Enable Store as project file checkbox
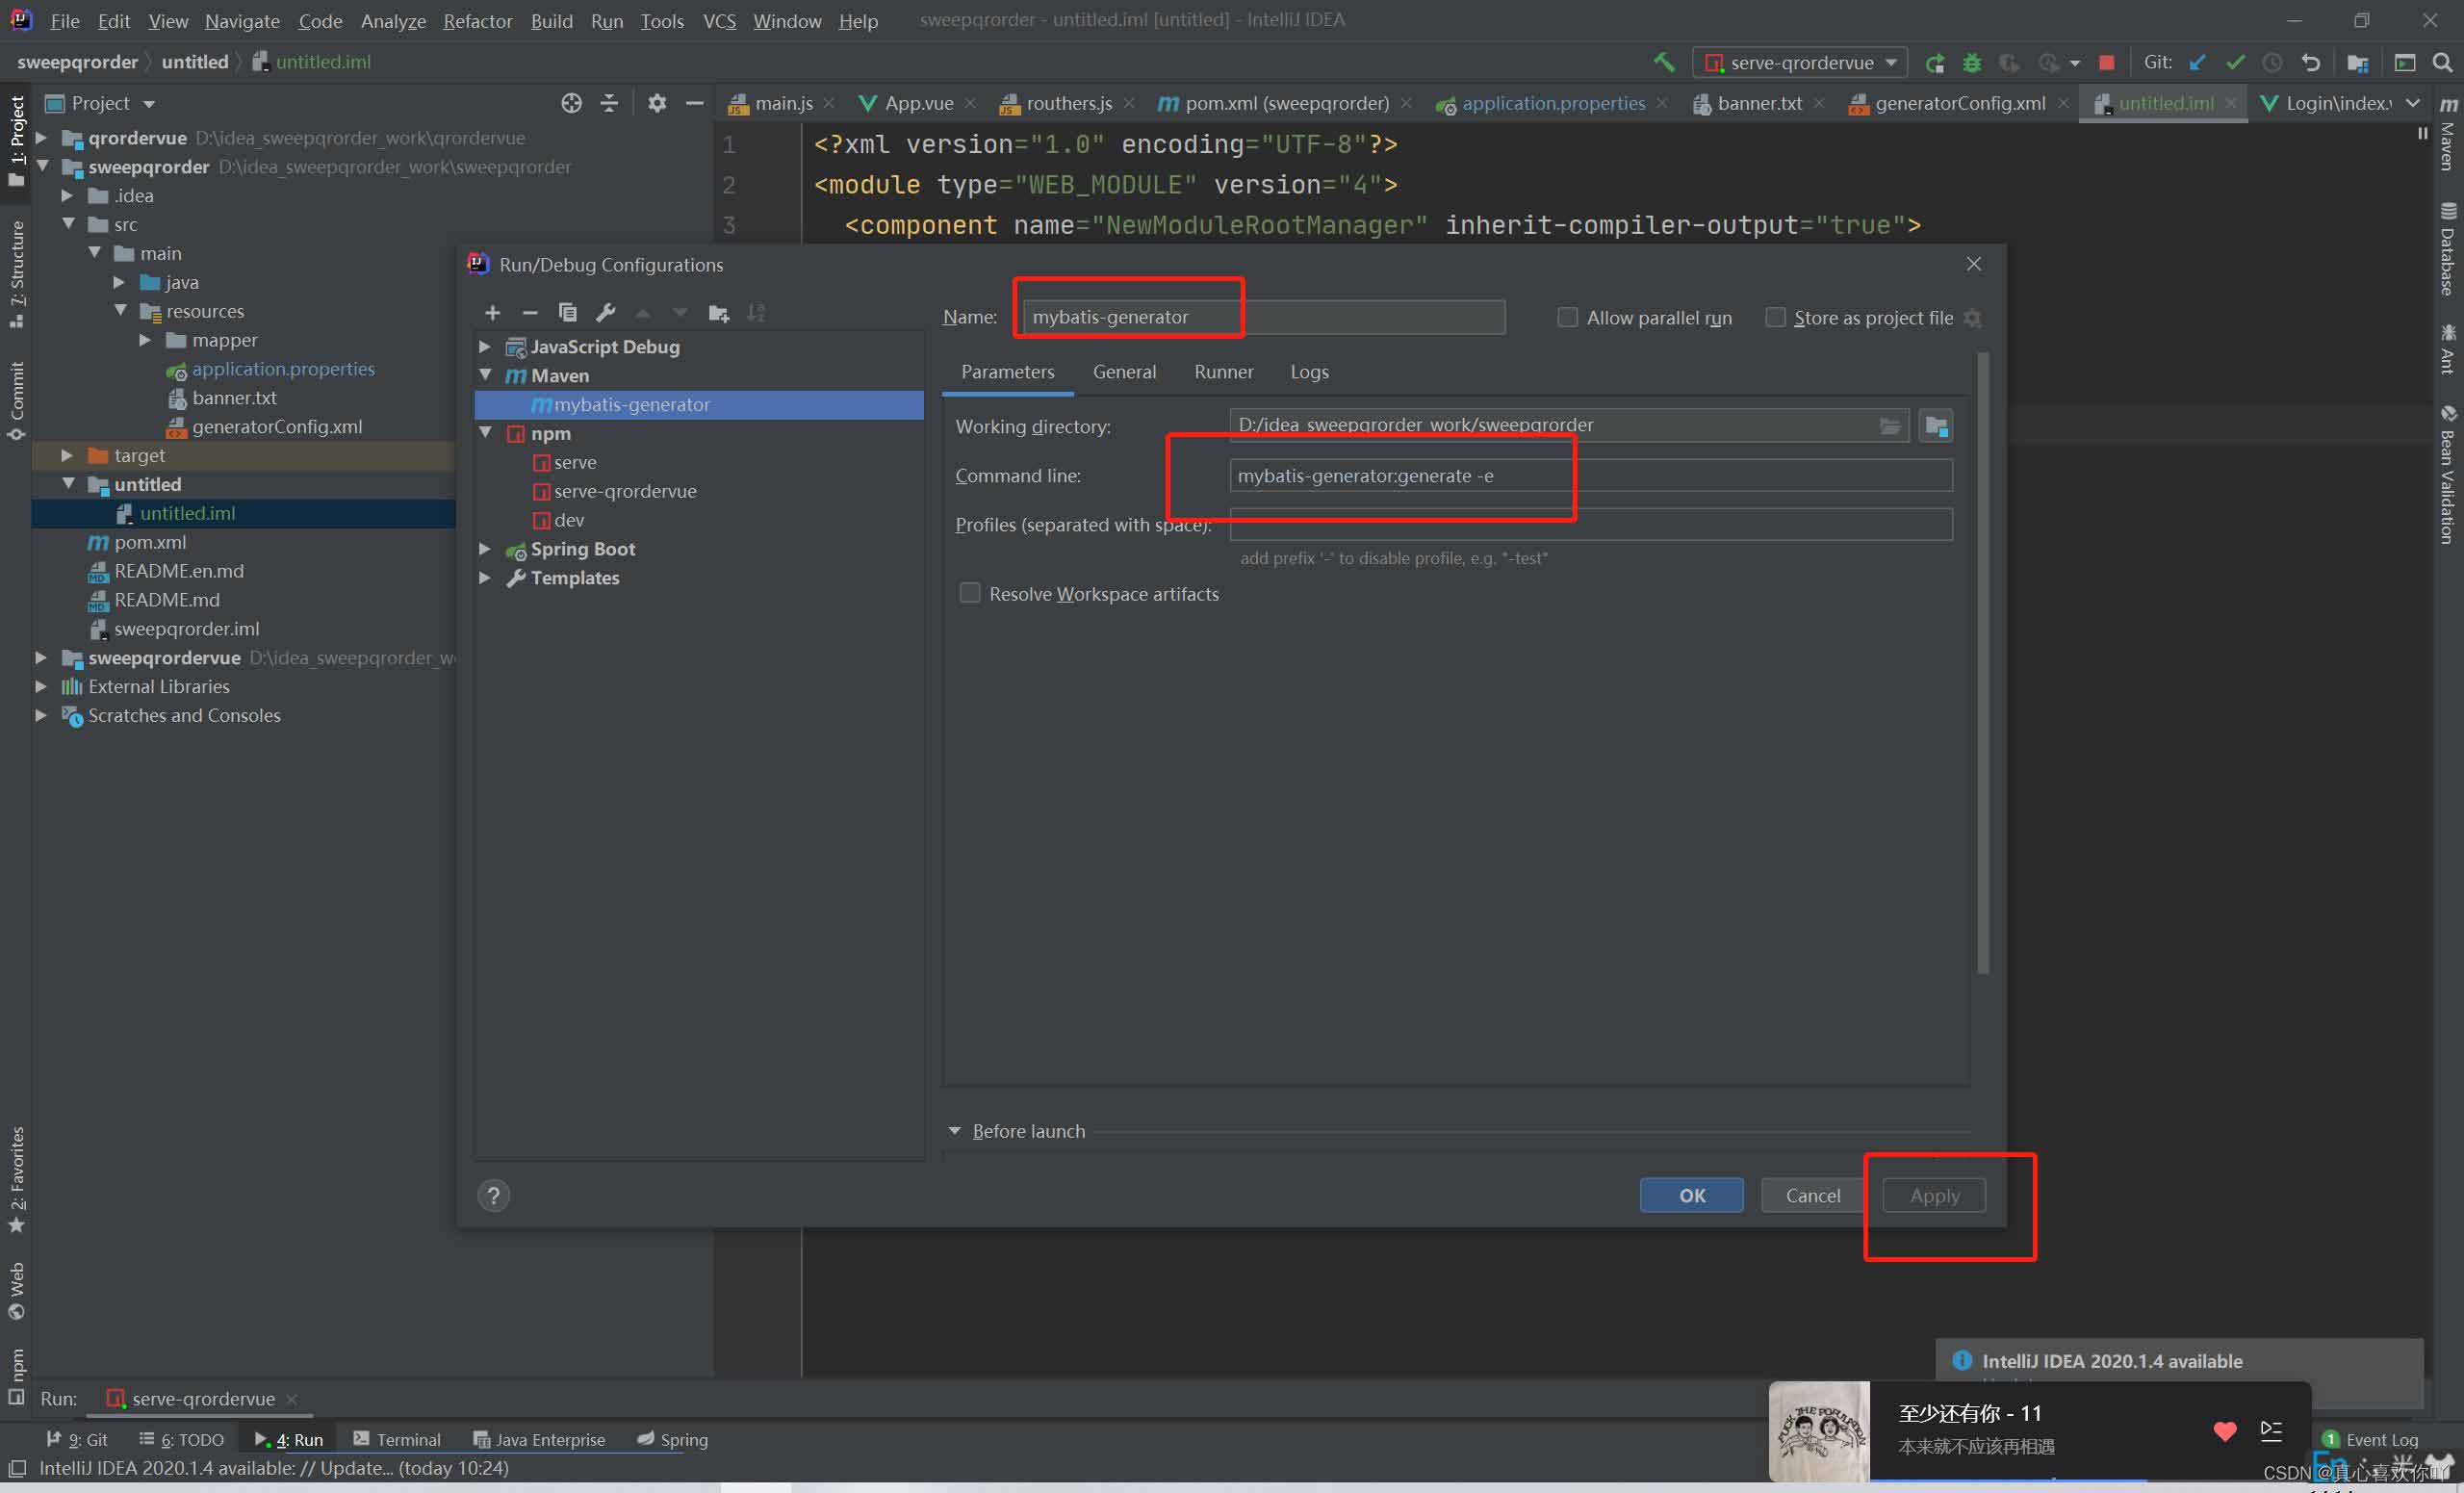This screenshot has width=2464, height=1493. pos(1775,317)
